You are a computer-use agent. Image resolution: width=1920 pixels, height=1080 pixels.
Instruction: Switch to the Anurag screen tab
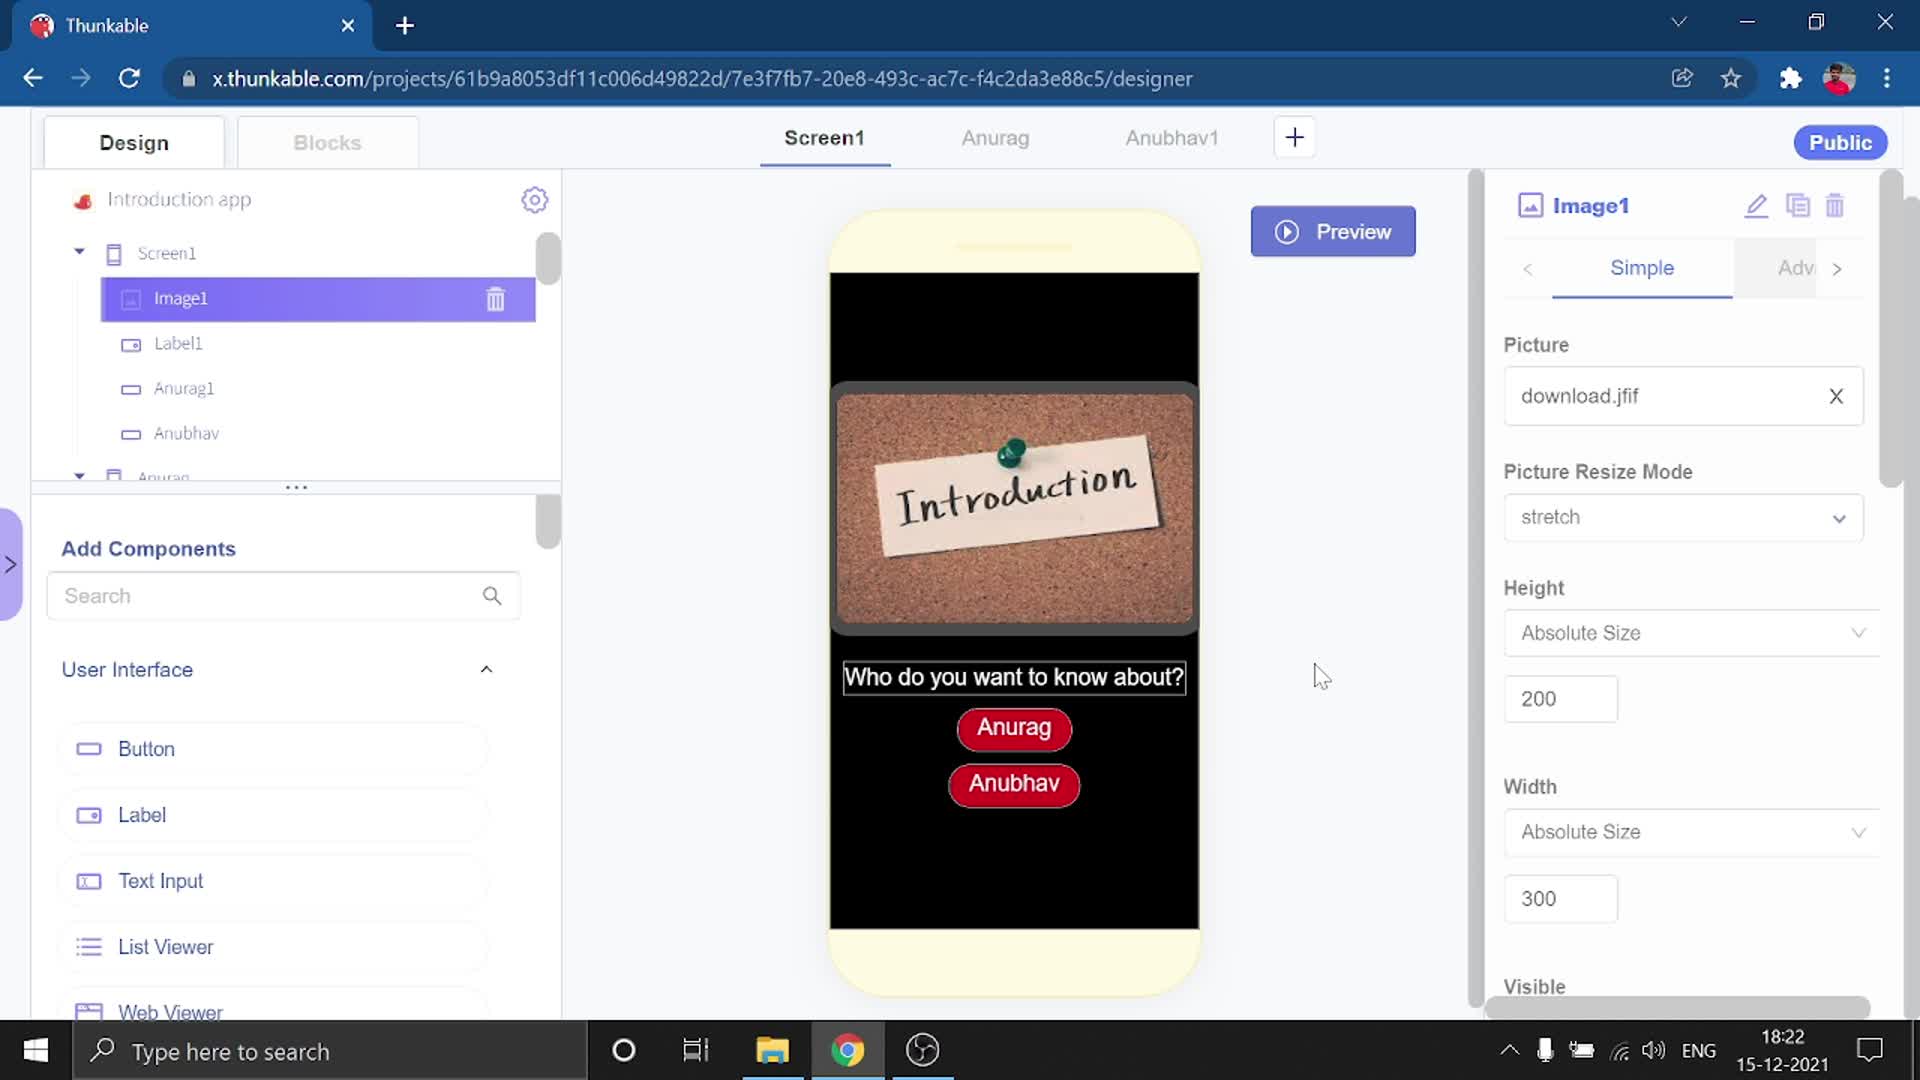pyautogui.click(x=994, y=138)
